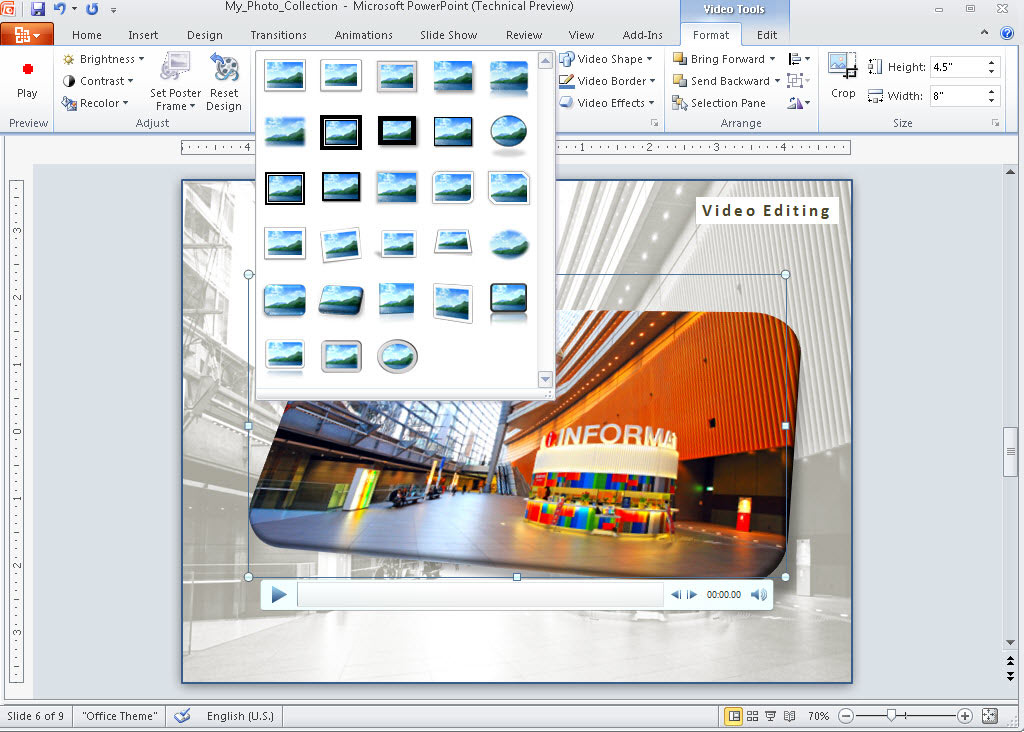Screen dimensions: 1024x732
Task: Step video forward one frame
Action: [692, 595]
